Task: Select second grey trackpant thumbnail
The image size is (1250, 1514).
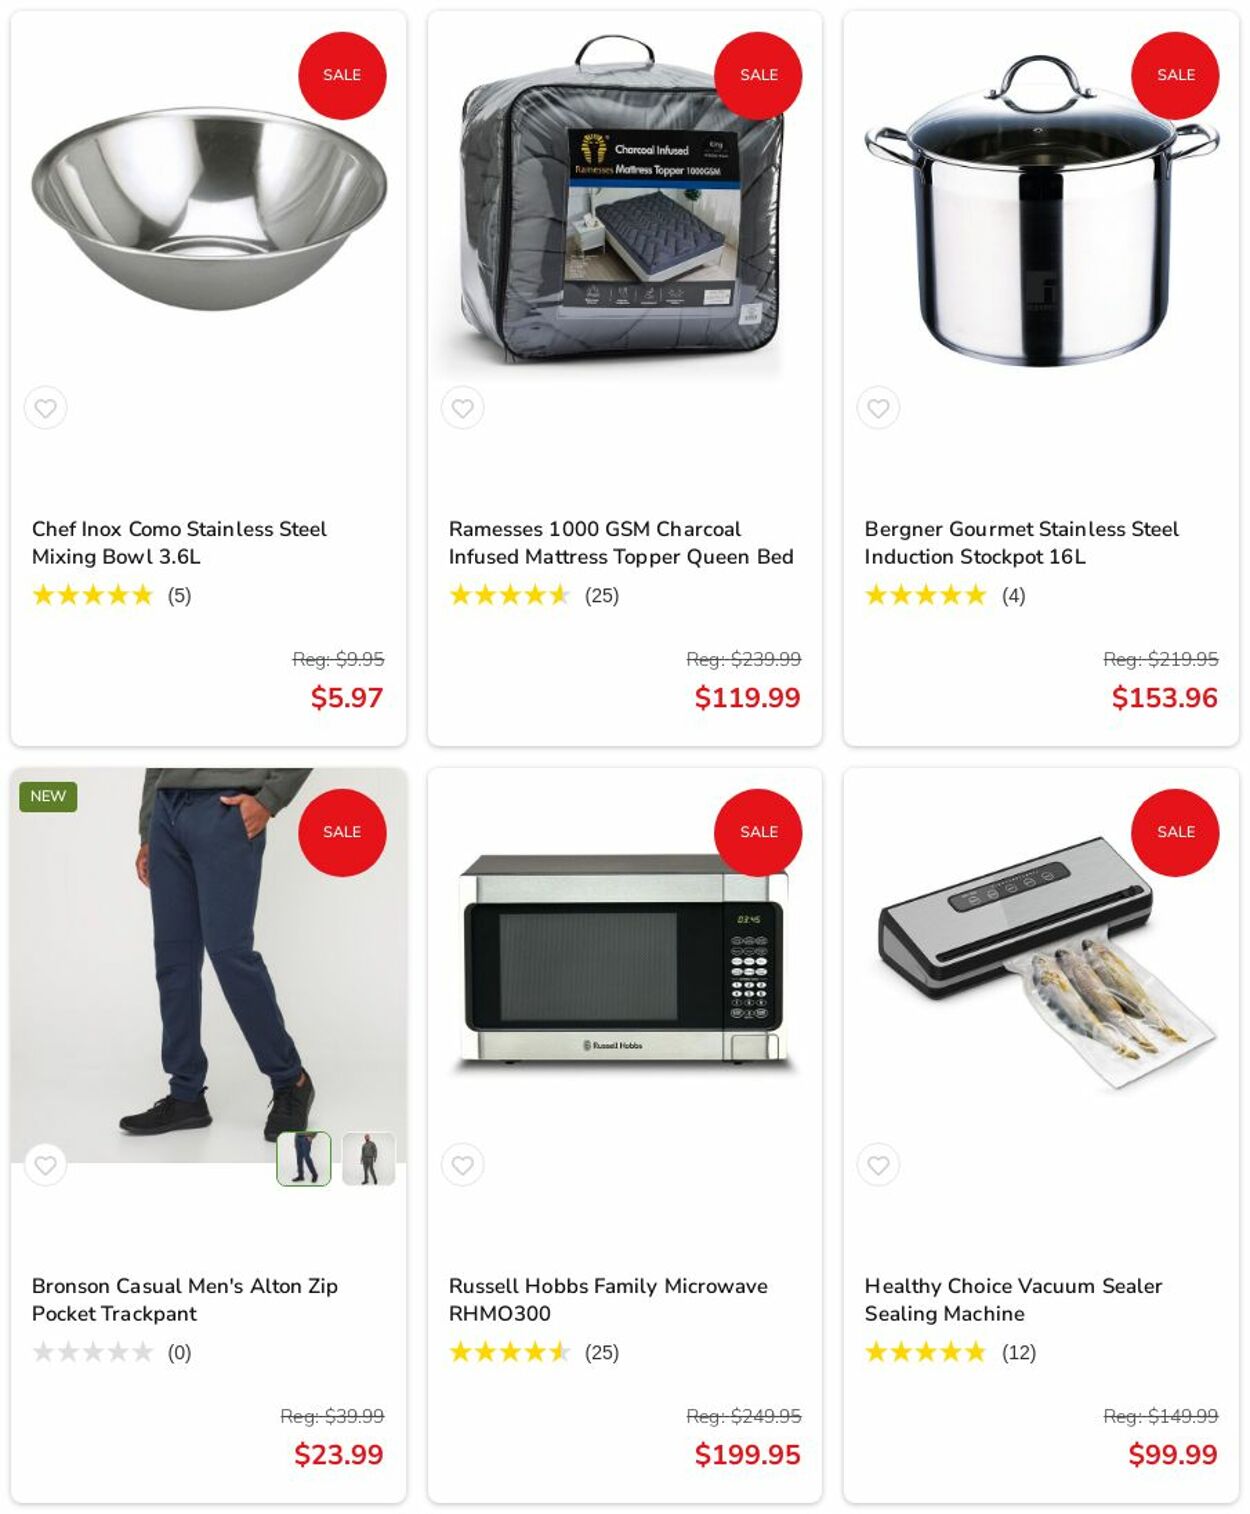Action: (369, 1159)
